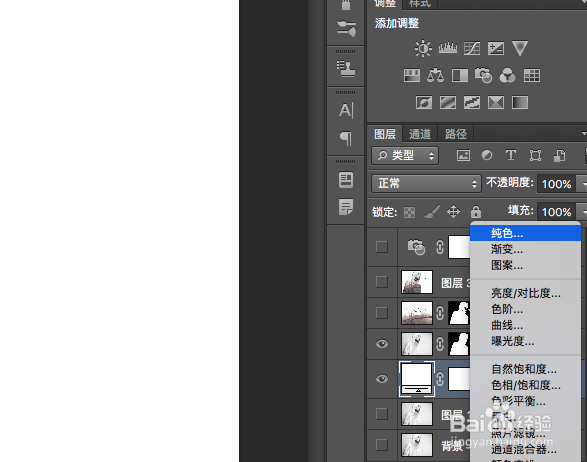Filter layers by shape layers icon
This screenshot has width=587, height=462.
point(535,155)
